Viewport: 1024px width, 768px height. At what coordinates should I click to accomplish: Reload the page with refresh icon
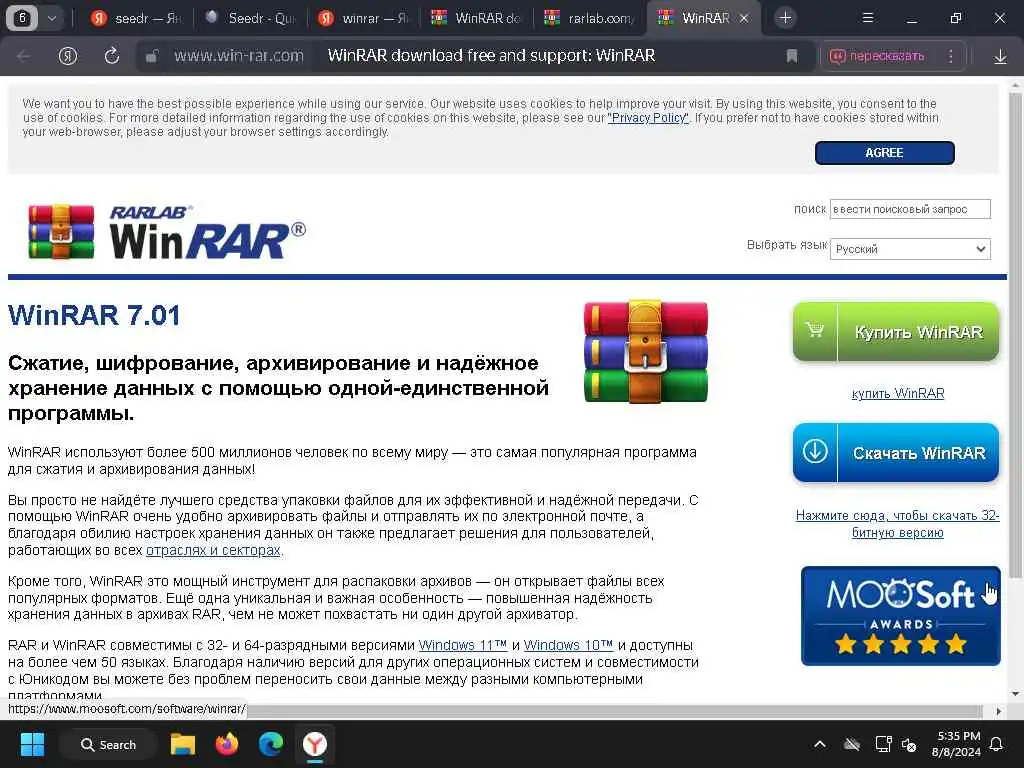point(112,56)
